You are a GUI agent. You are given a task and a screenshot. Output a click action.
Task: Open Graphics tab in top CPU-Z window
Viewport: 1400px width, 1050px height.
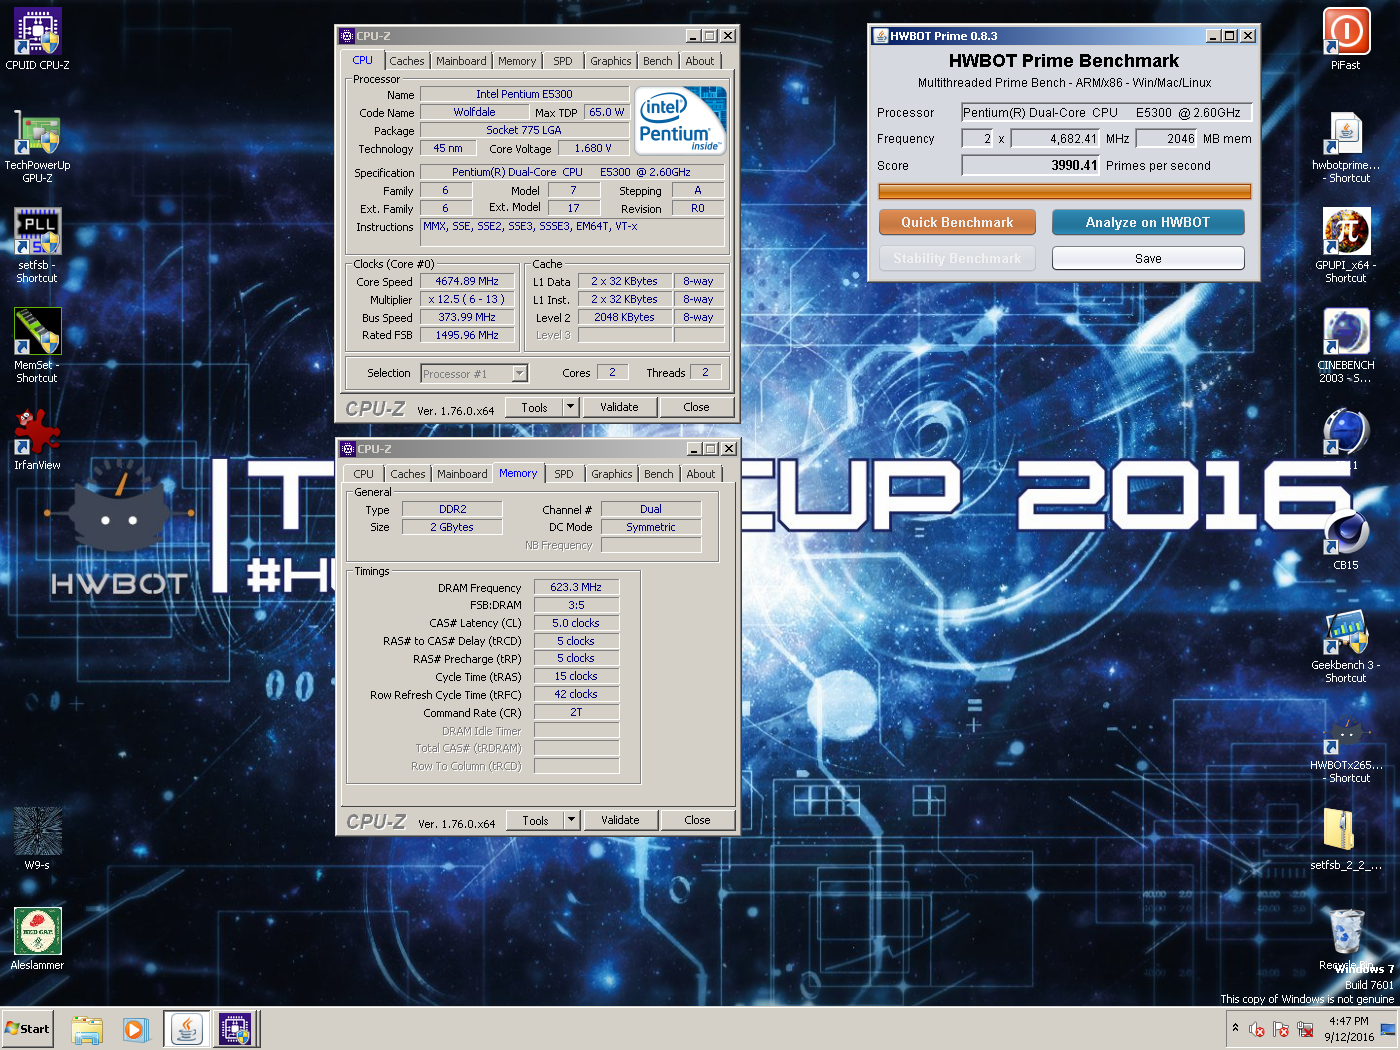(611, 61)
